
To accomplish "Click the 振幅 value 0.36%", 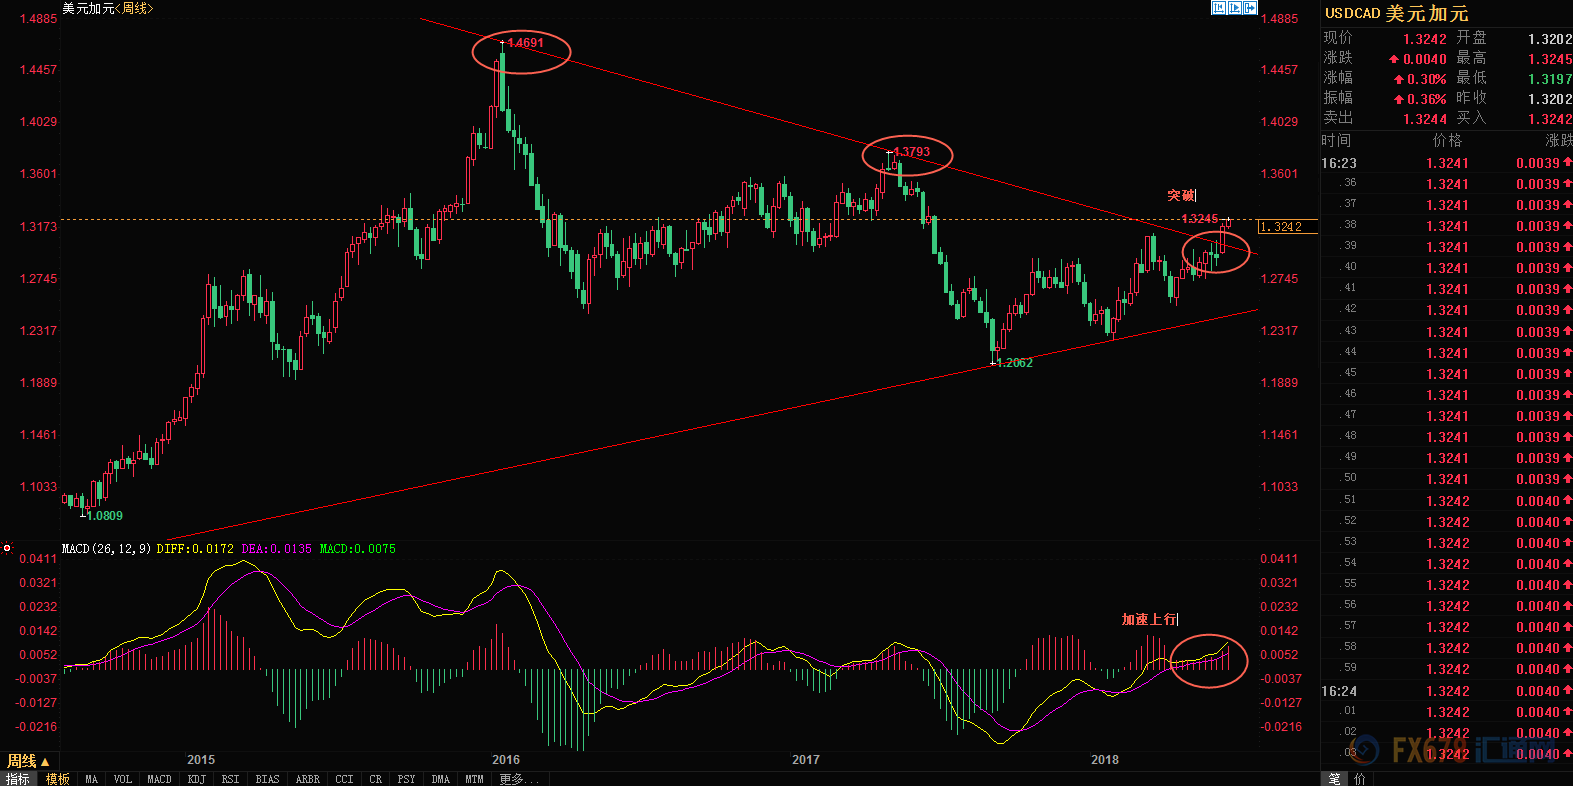I will click(x=1427, y=99).
